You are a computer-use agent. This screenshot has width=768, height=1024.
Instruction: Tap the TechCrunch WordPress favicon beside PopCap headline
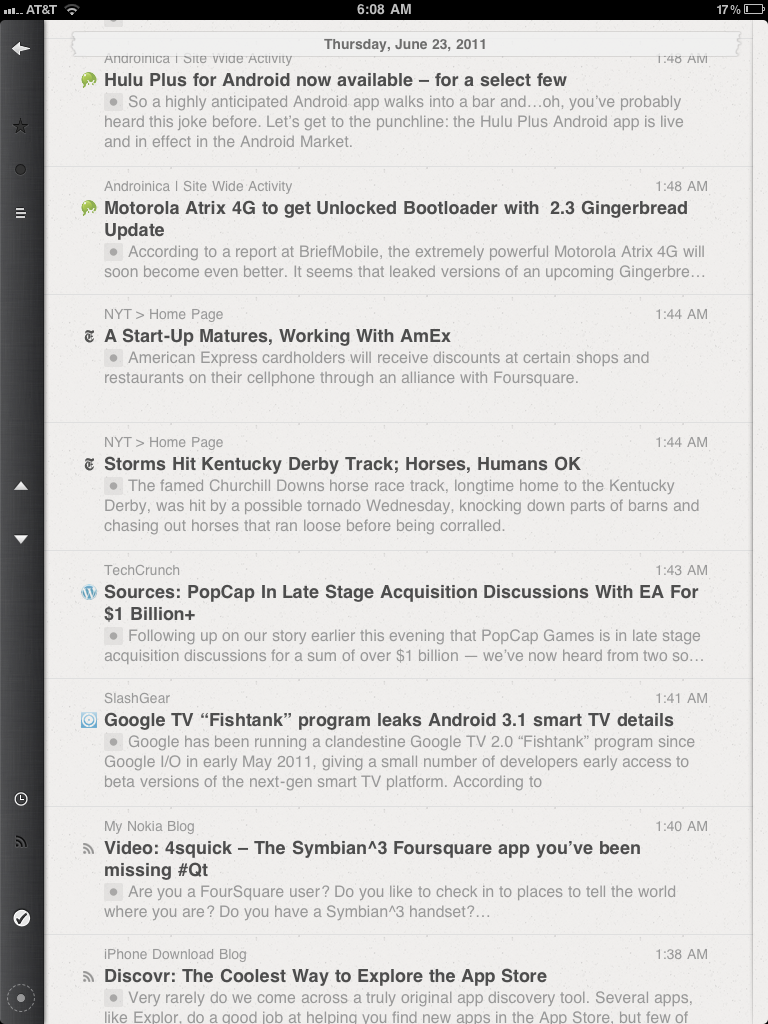(89, 592)
